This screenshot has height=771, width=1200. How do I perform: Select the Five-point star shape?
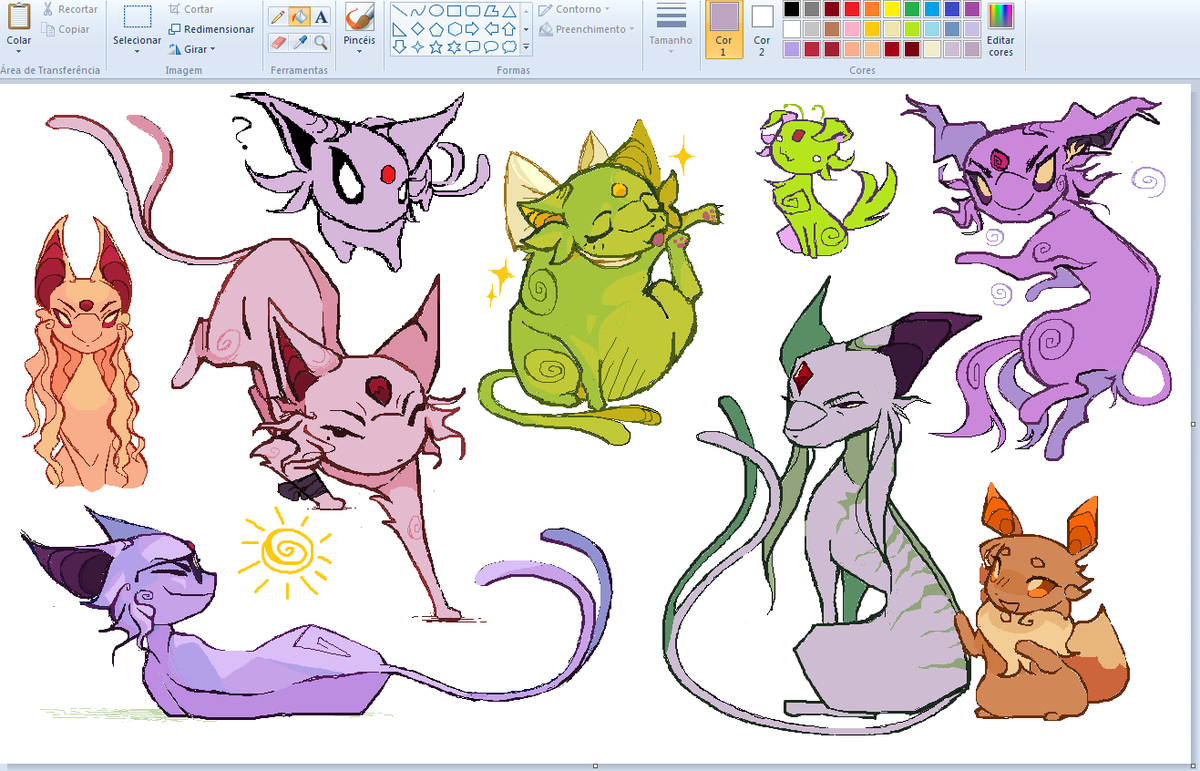coord(437,47)
